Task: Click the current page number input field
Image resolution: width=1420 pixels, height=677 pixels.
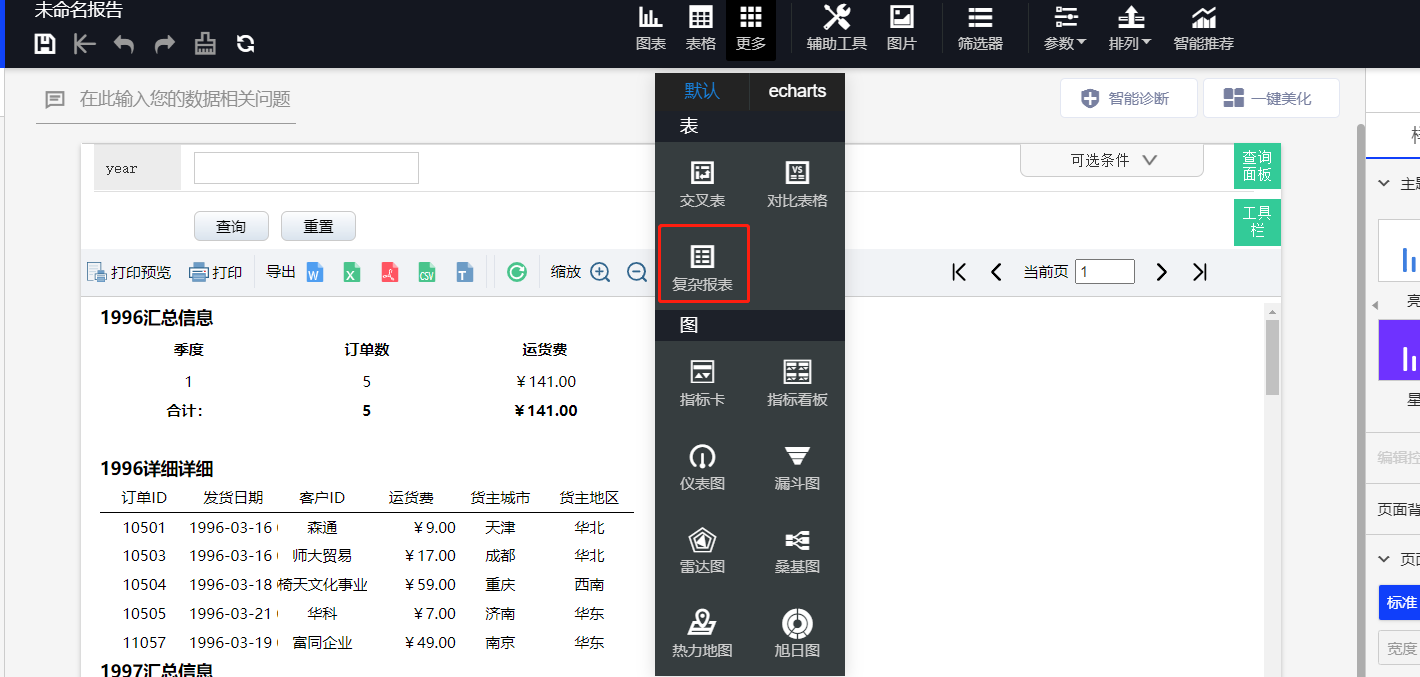Action: pos(1104,271)
